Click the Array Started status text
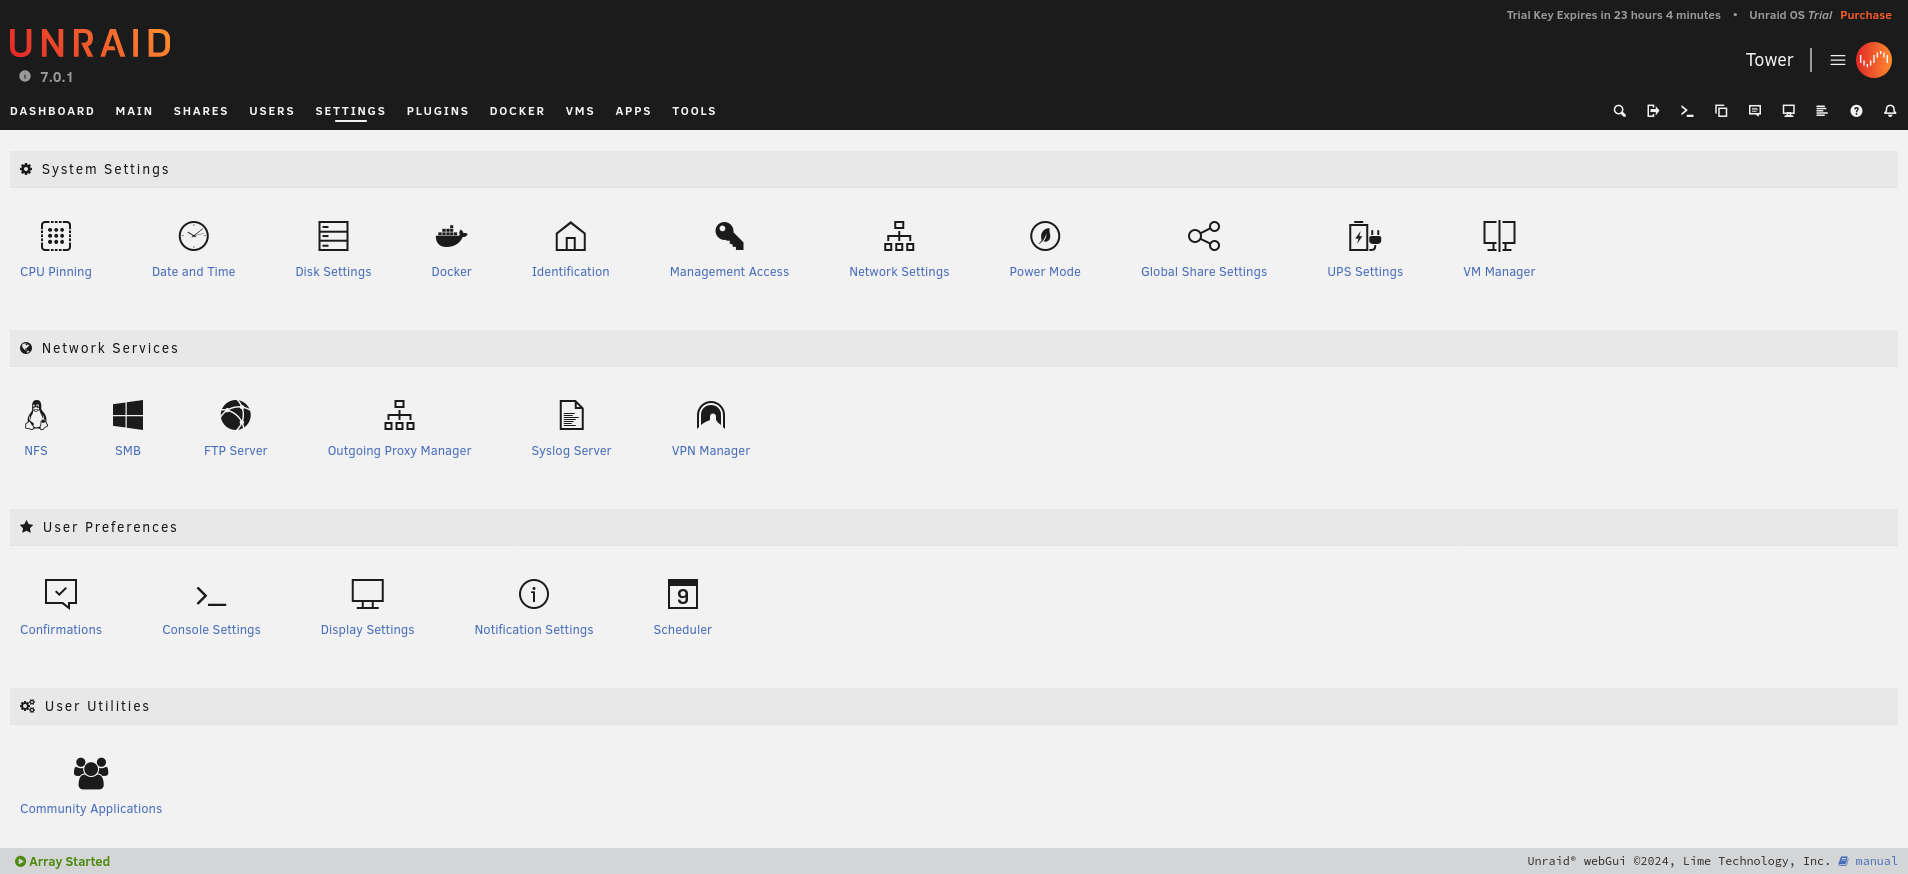Screen dimensions: 1908x874 69,861
